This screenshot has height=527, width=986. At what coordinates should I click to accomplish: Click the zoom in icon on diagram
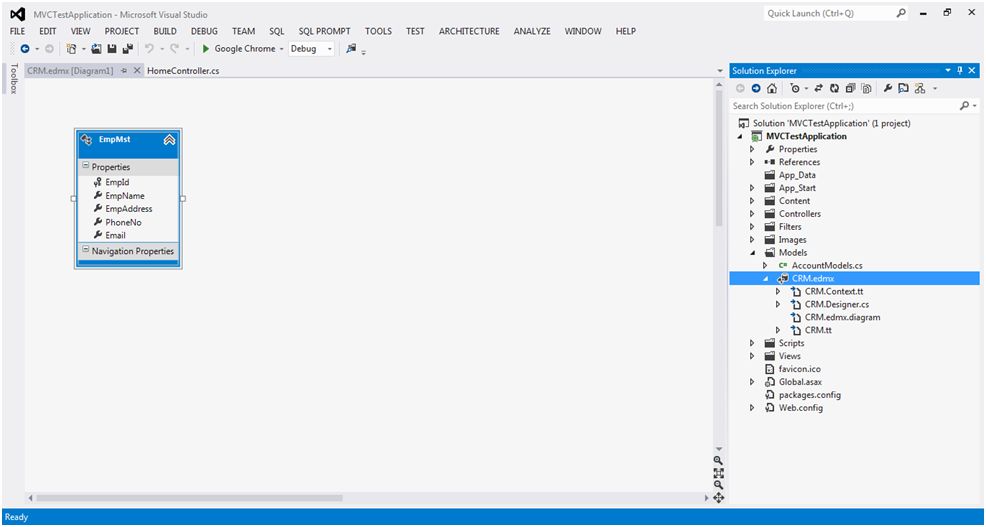point(718,460)
